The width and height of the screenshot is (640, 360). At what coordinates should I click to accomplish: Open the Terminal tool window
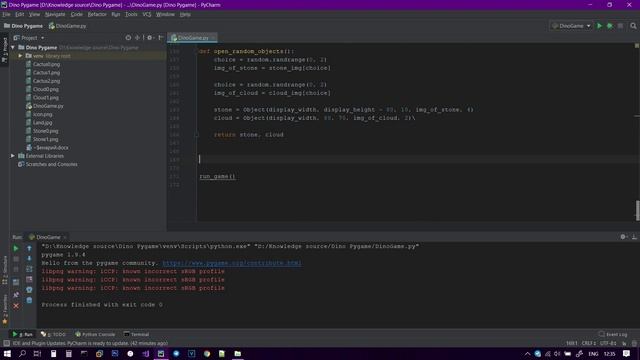tap(137, 334)
